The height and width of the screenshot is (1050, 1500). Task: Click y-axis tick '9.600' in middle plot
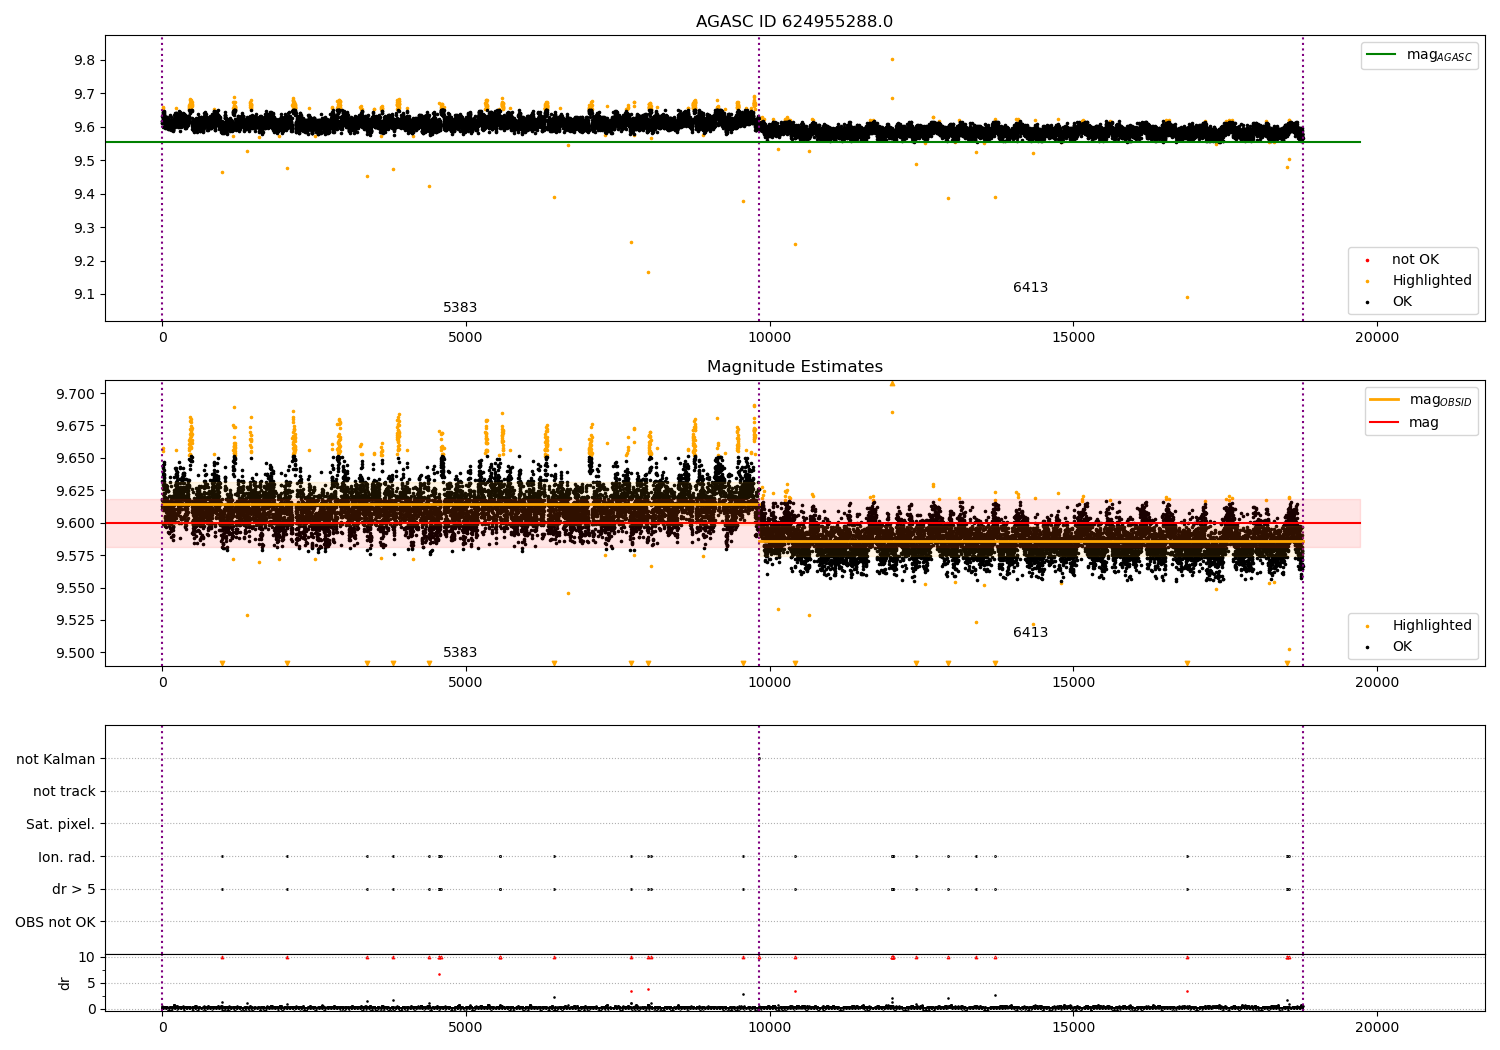click(x=77, y=523)
